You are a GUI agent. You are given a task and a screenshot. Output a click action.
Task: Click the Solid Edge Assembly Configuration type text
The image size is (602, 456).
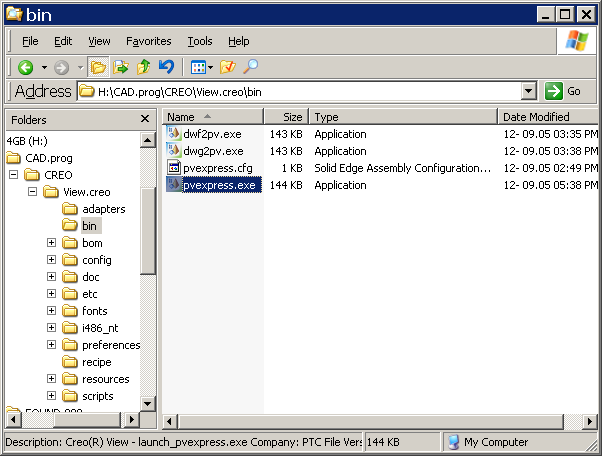[x=402, y=168]
